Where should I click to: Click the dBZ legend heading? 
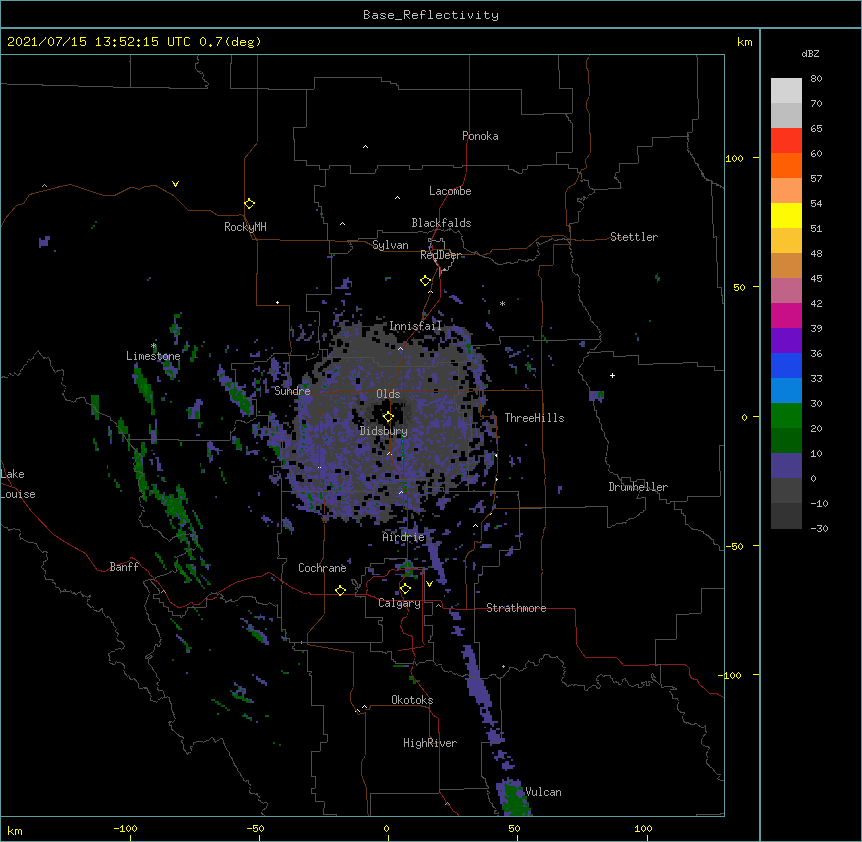[x=810, y=53]
